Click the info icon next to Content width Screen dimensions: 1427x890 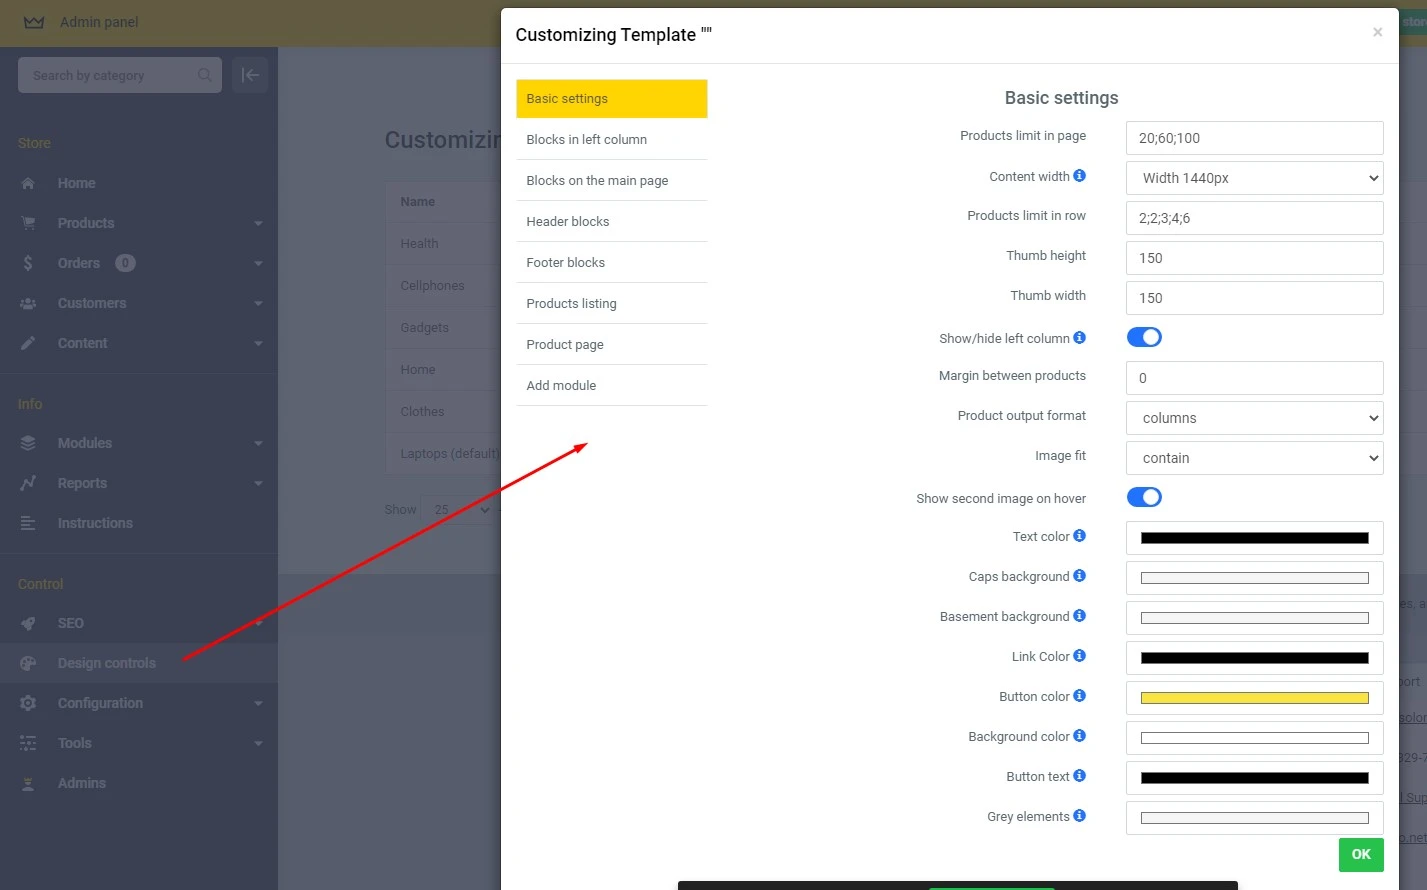pyautogui.click(x=1079, y=176)
